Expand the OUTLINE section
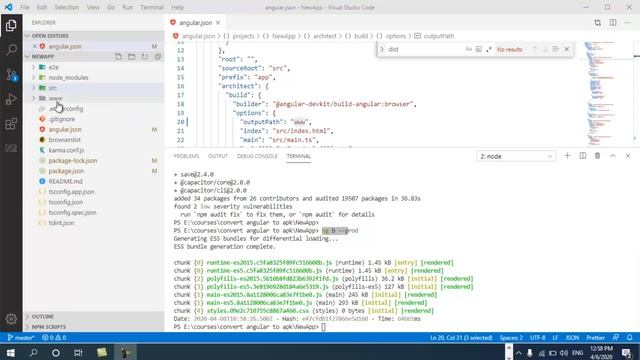 [94, 316]
